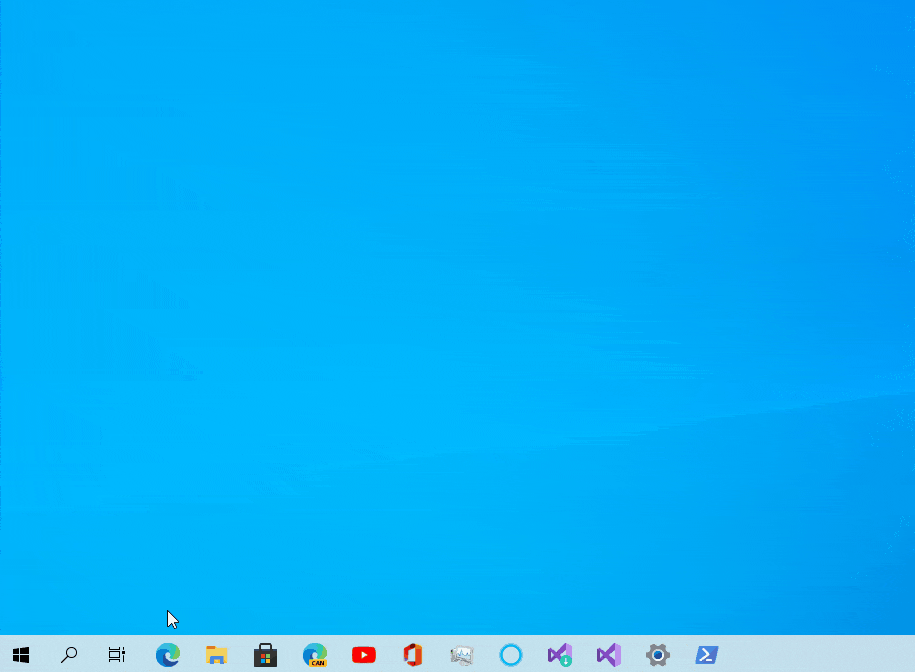The image size is (915, 672).
Task: Launch Edge Canary from taskbar
Action: point(315,655)
